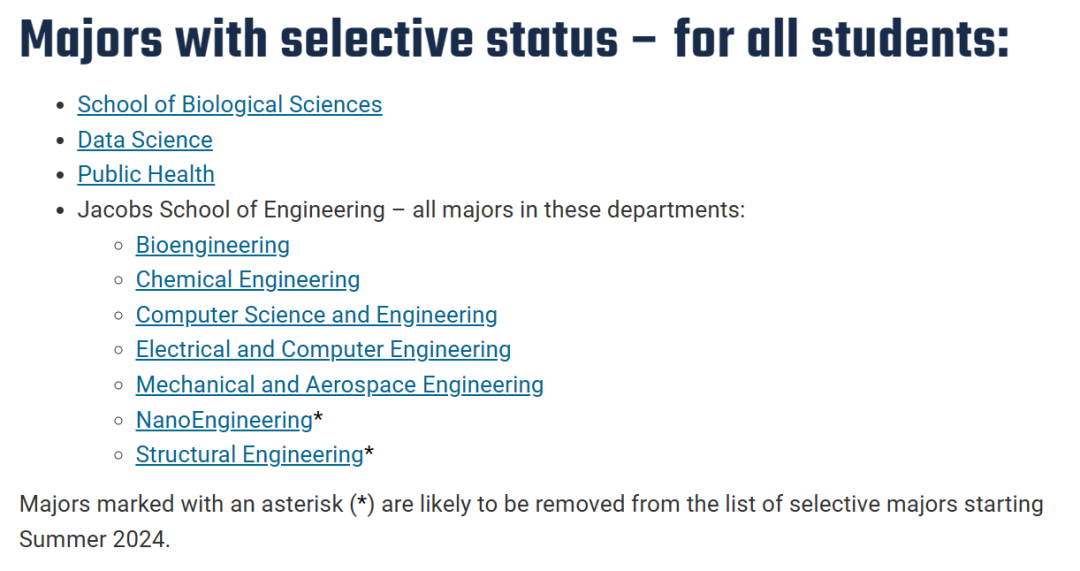Image resolution: width=1080 pixels, height=571 pixels.
Task: Click the parenthesized asterisk in the footnote
Action: tap(362, 503)
